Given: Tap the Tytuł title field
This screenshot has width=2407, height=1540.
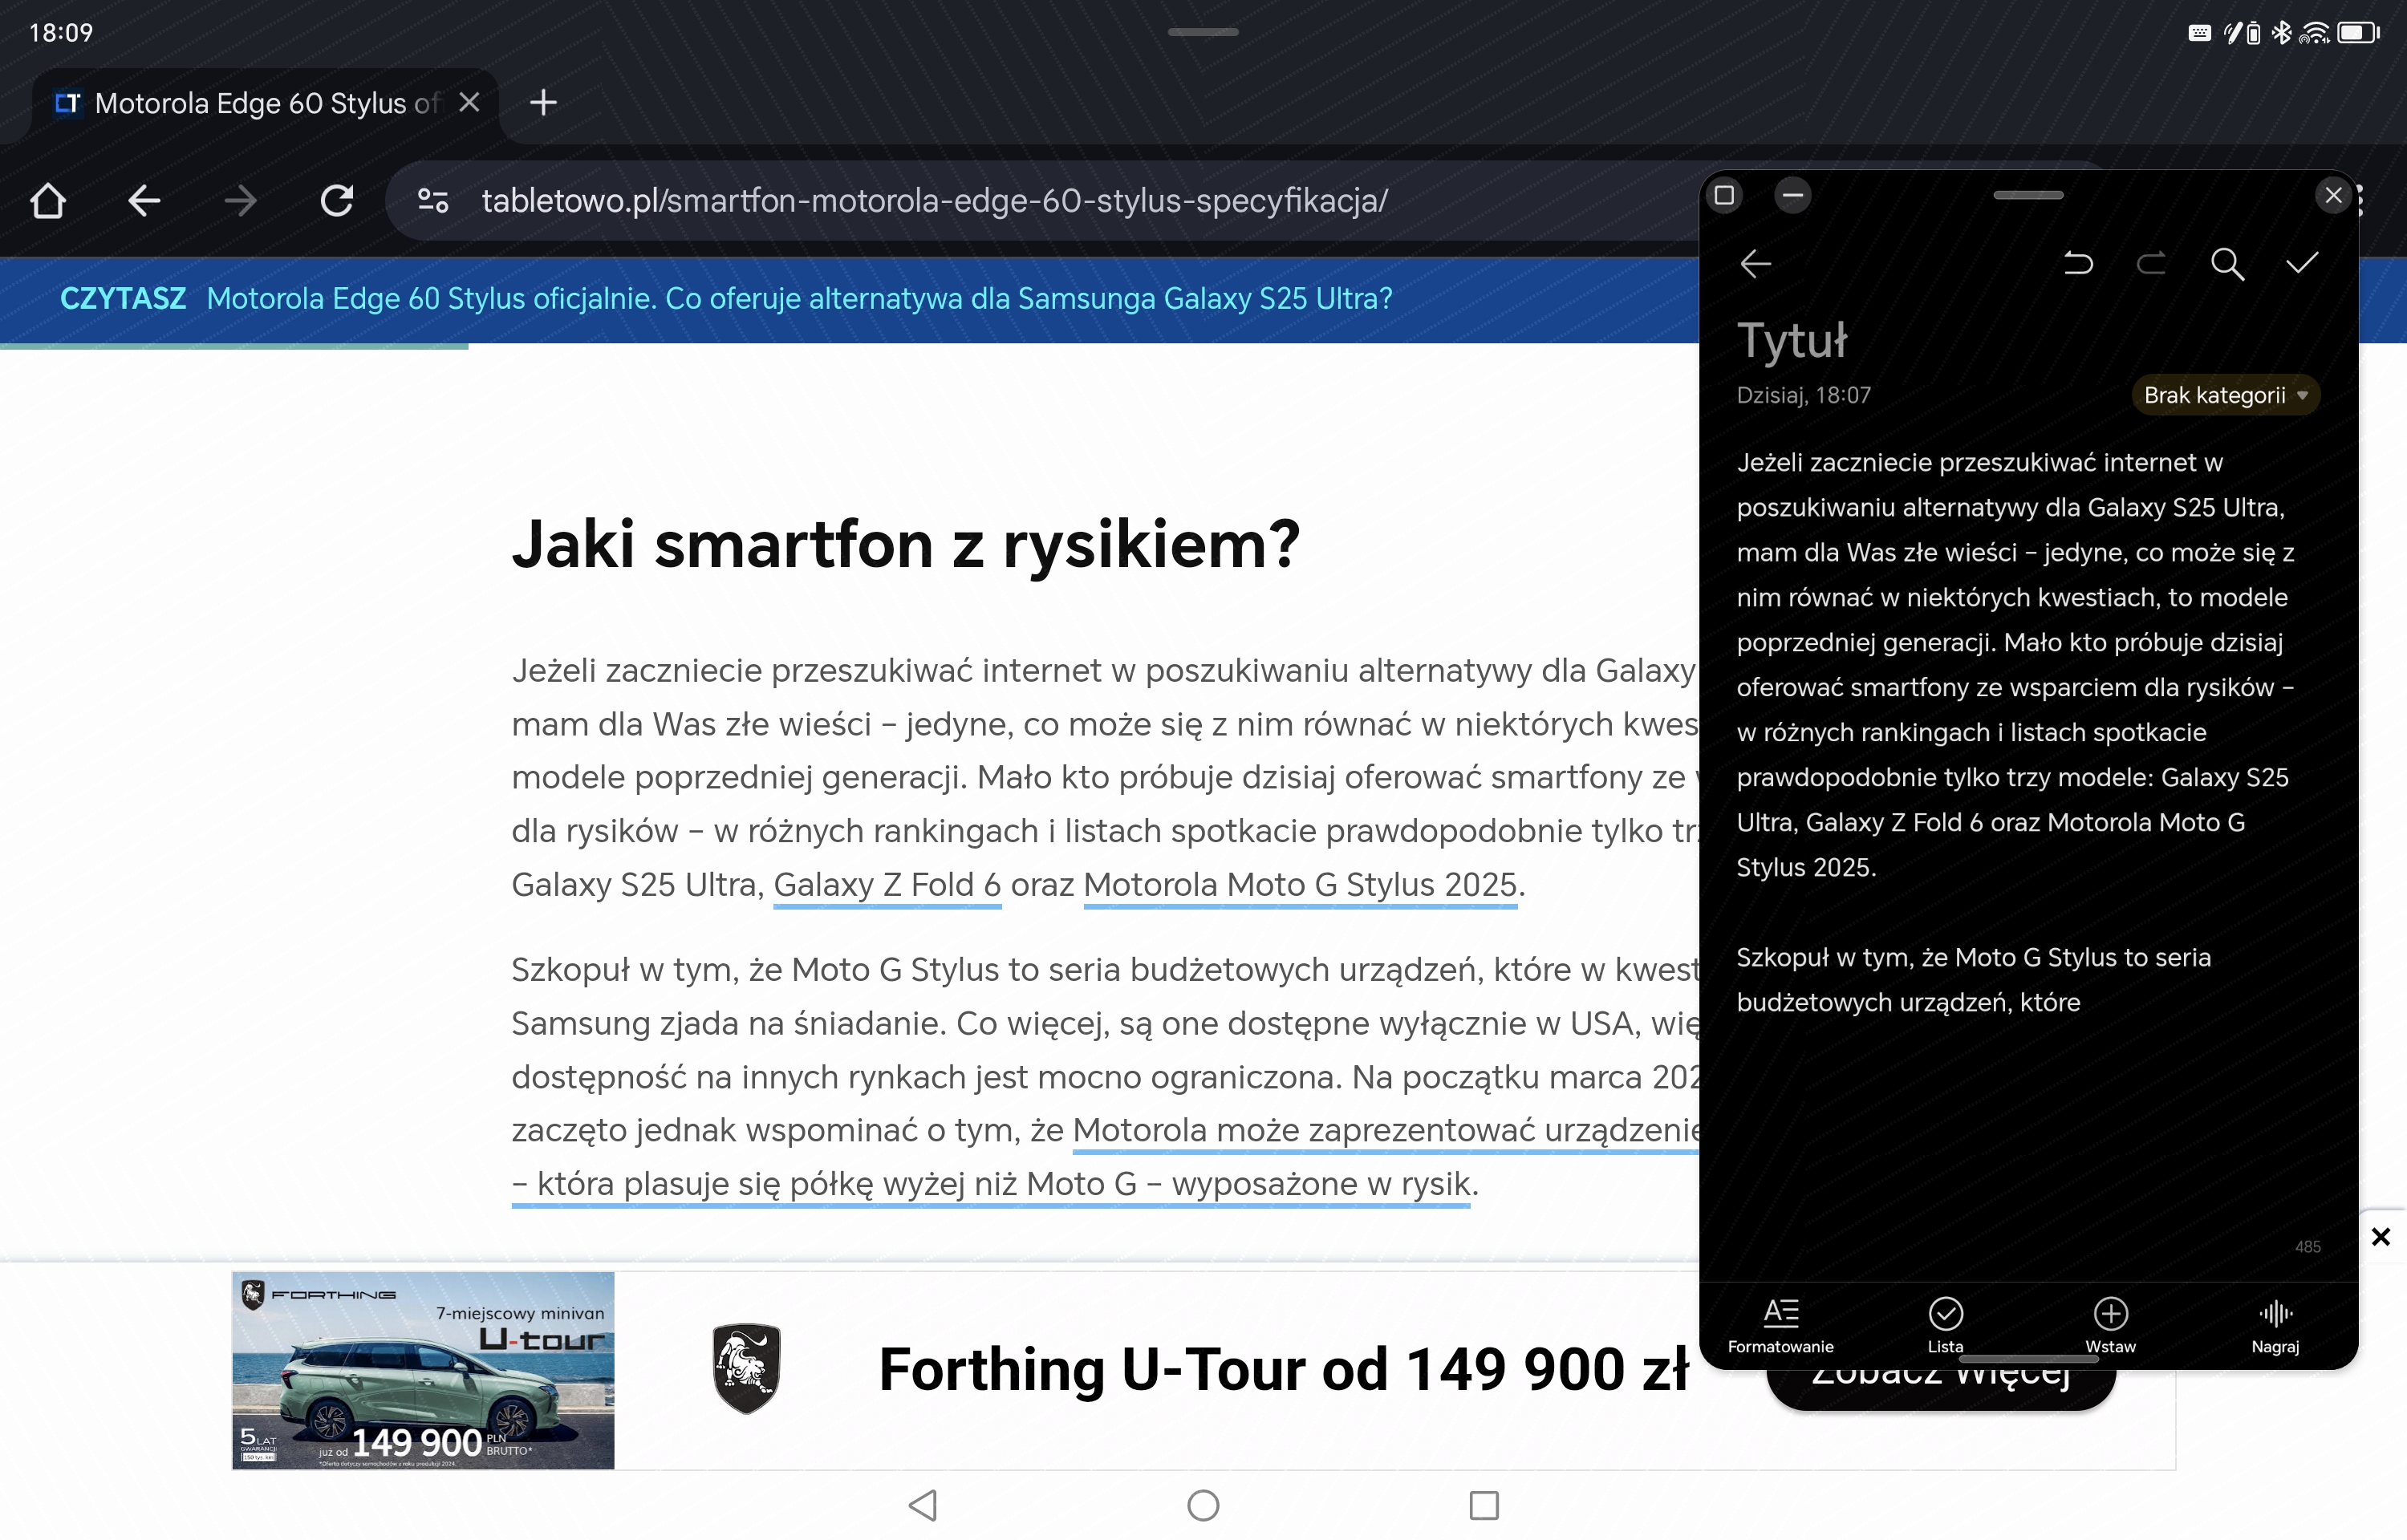Looking at the screenshot, I should [x=1792, y=340].
